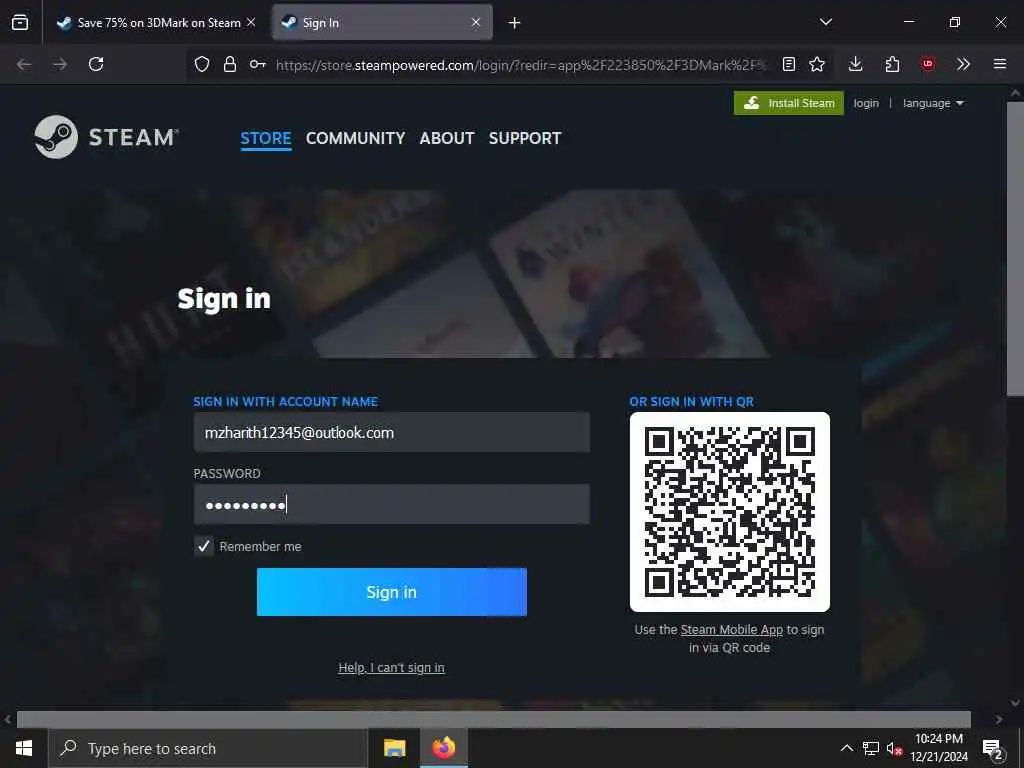Open the SUPPORT page
Image resolution: width=1024 pixels, height=768 pixels.
tap(525, 138)
